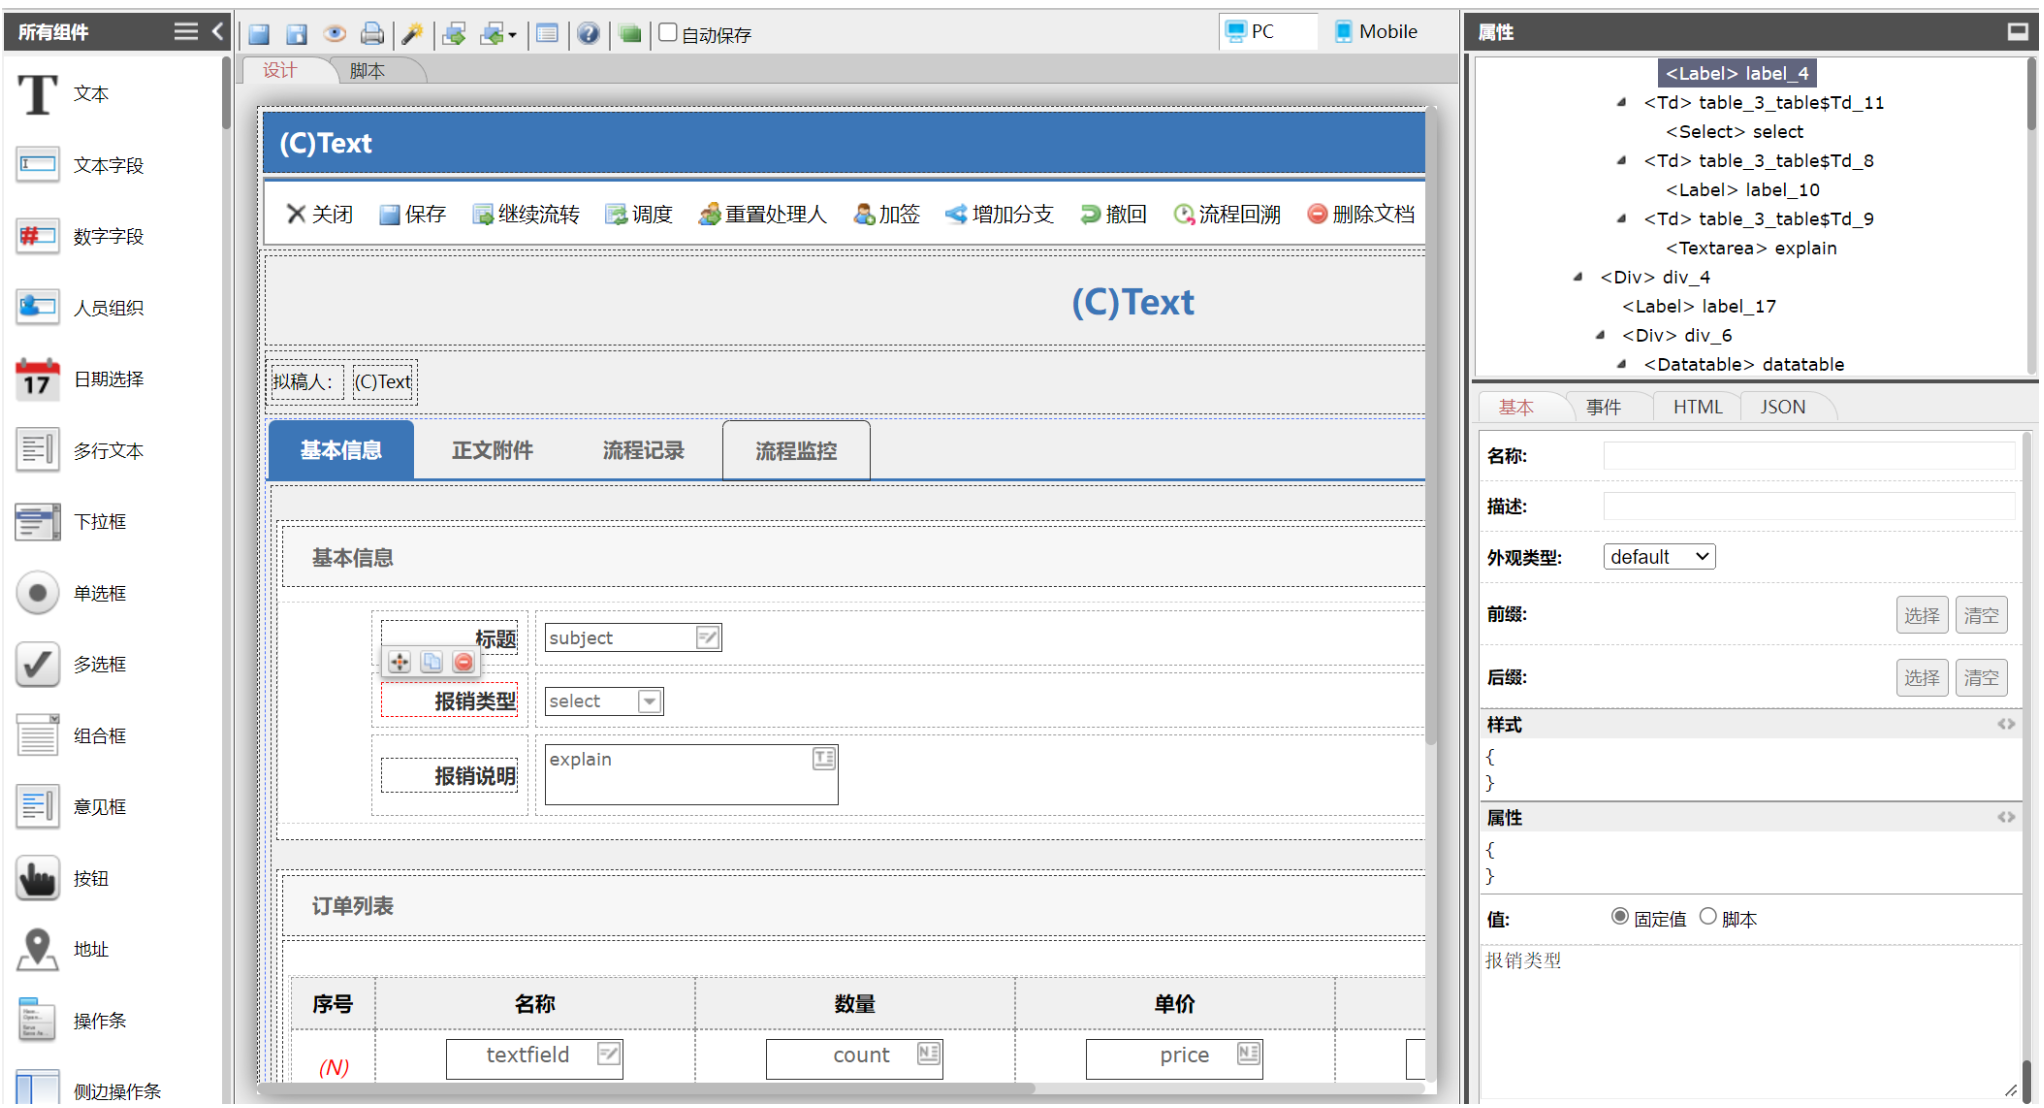Click the magic wand toolbar icon
This screenshot has width=2044, height=1108.
pos(412,34)
